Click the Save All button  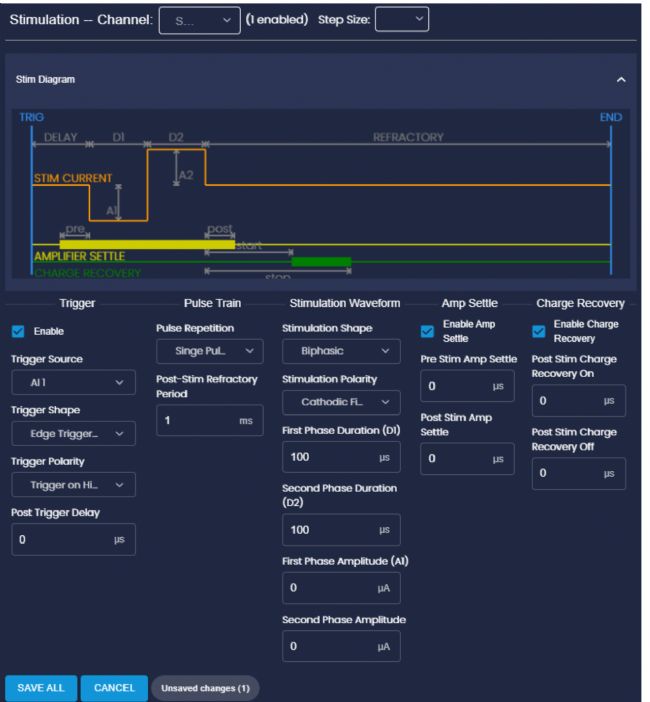pyautogui.click(x=41, y=687)
